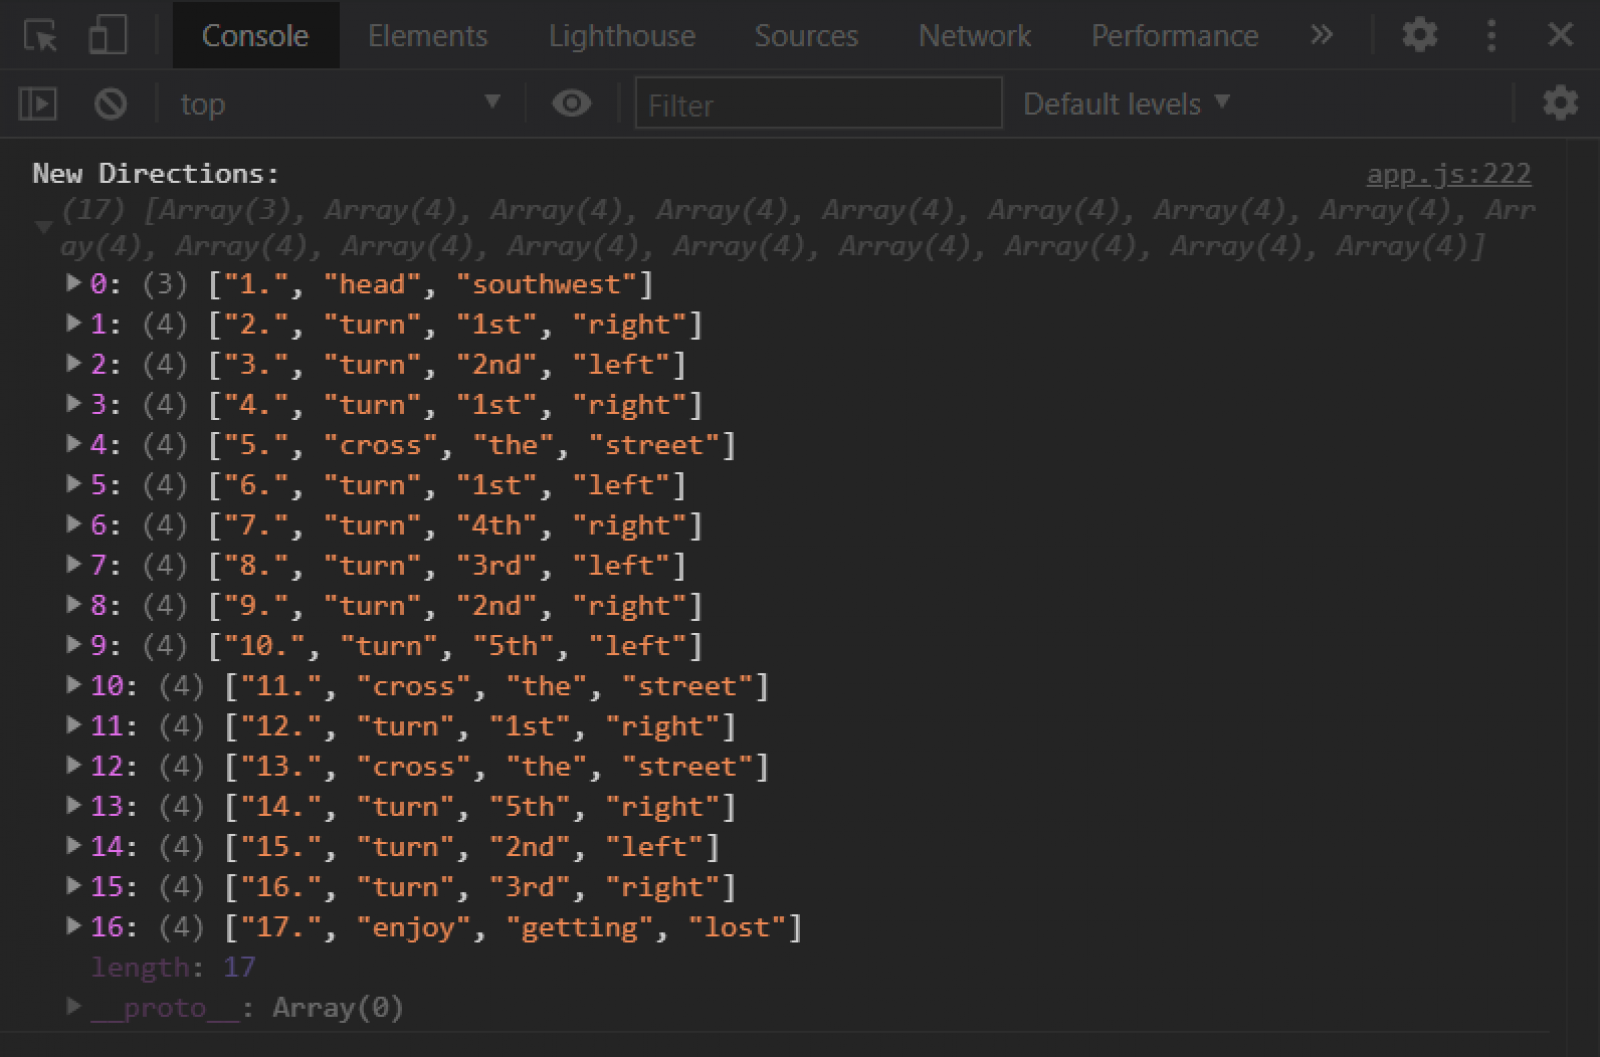Image resolution: width=1600 pixels, height=1057 pixels.
Task: Select the length: 17 property
Action: tap(173, 967)
